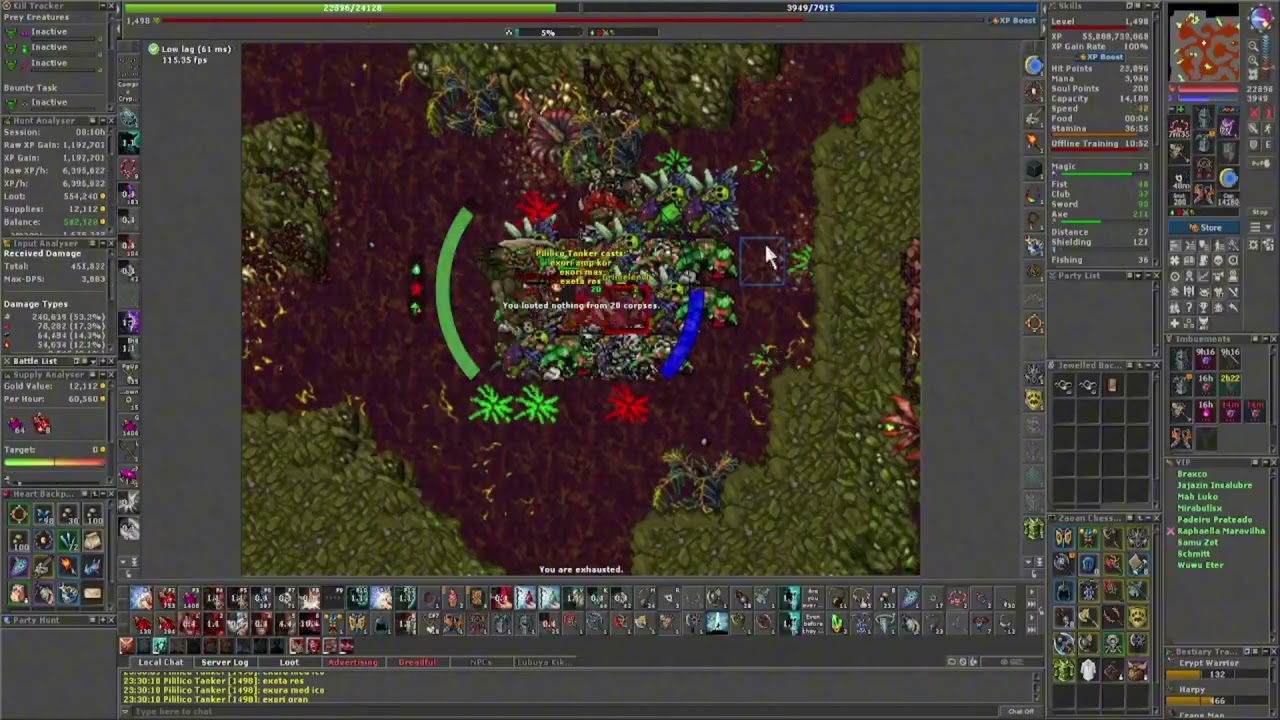Open the trophy widget icon
The height and width of the screenshot is (720, 1280).
1203,307
